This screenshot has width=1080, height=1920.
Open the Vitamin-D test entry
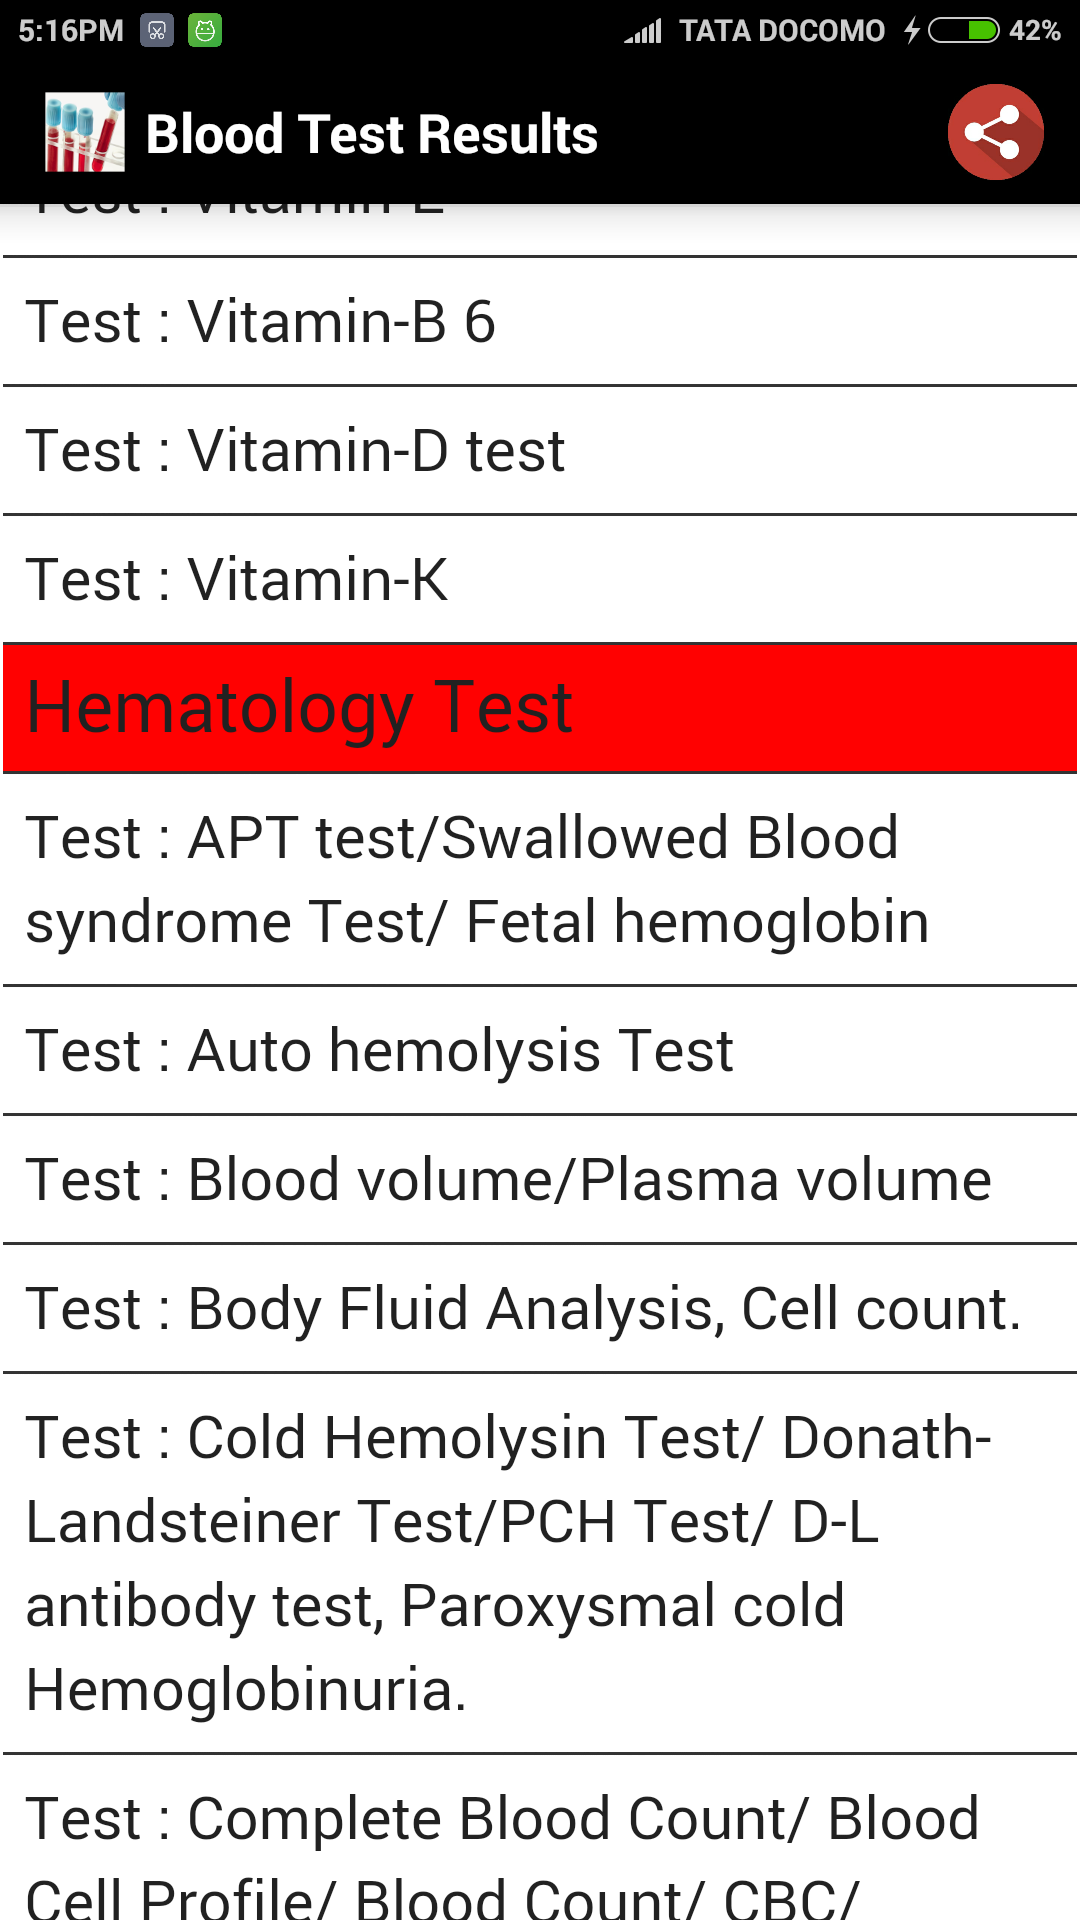click(540, 451)
